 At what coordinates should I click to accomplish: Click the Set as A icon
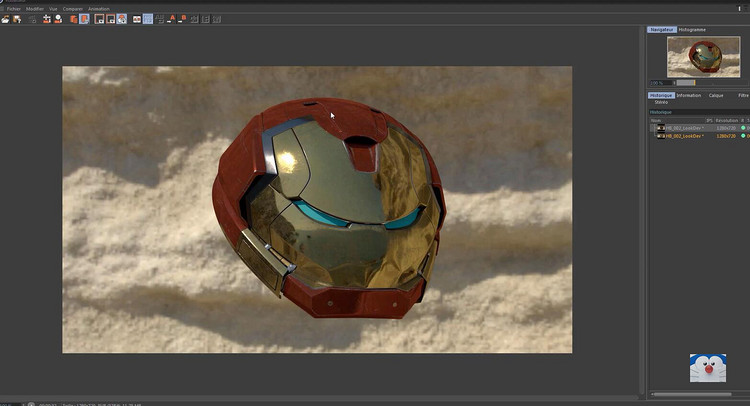coord(171,19)
